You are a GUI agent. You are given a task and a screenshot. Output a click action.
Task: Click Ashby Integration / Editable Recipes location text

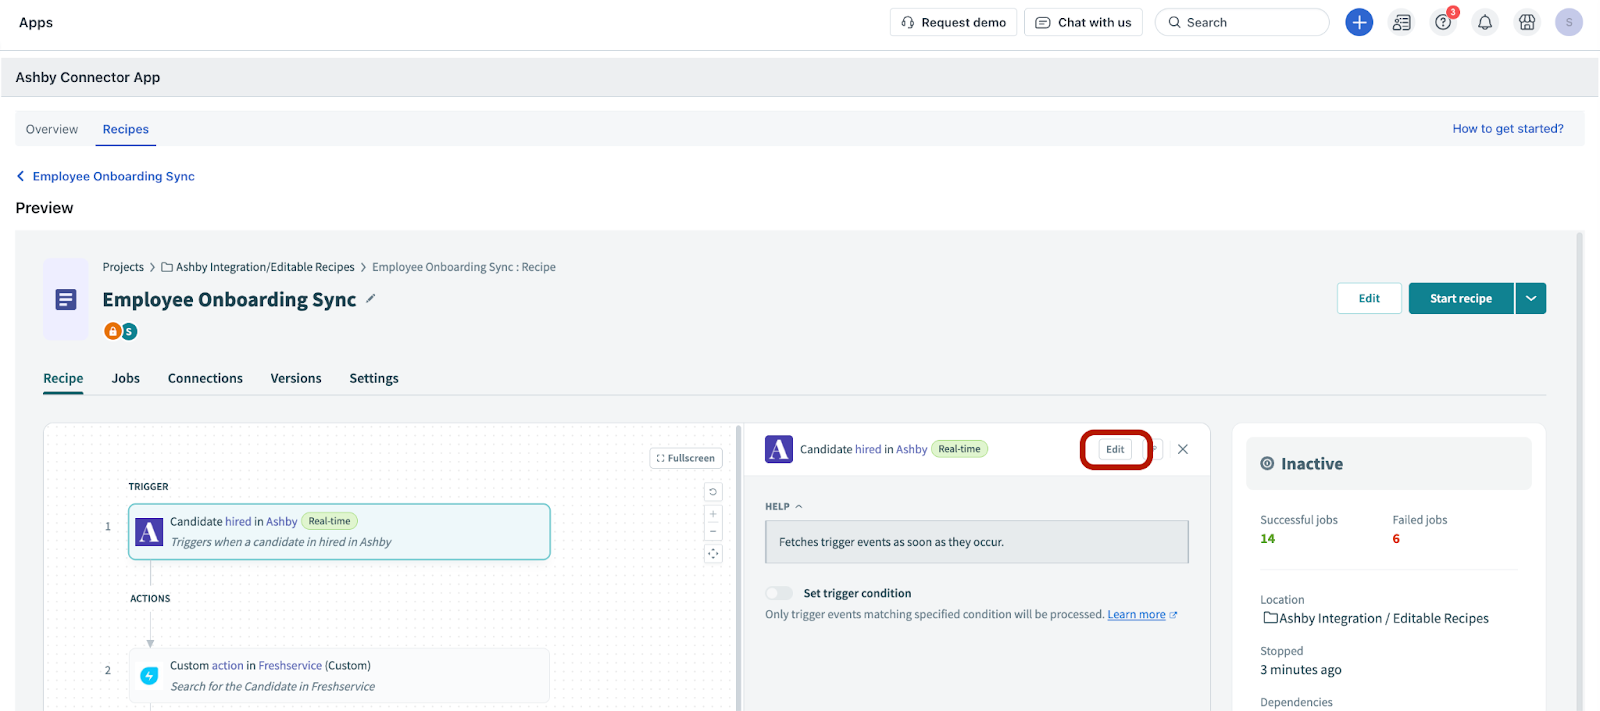pos(1384,618)
